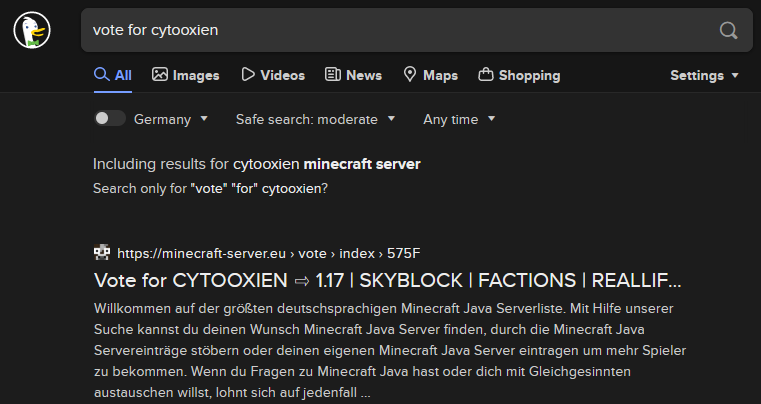Search only for "vote" "for" cytooxien link
Screen dimensions: 761x404
point(211,188)
